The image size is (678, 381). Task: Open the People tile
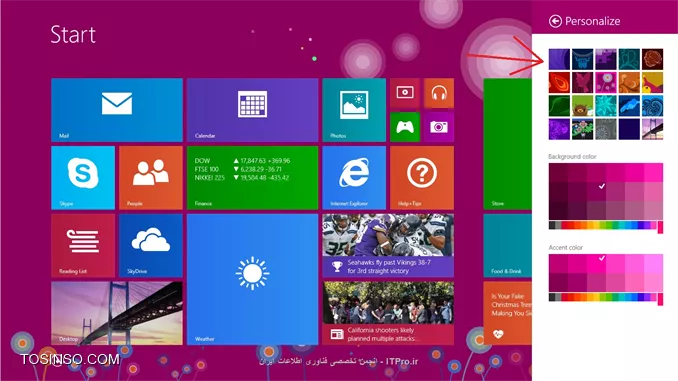click(150, 178)
